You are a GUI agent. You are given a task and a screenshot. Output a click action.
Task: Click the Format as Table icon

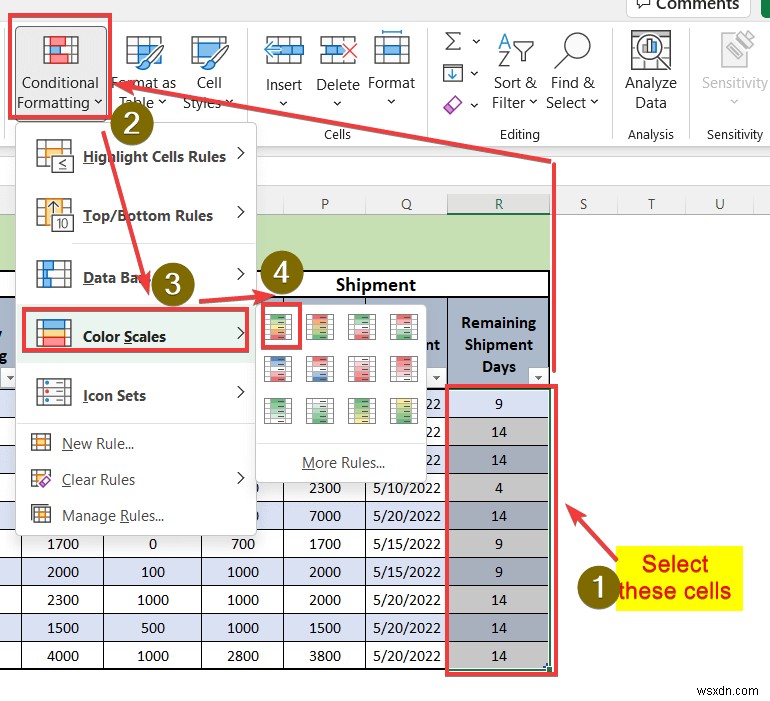click(144, 51)
